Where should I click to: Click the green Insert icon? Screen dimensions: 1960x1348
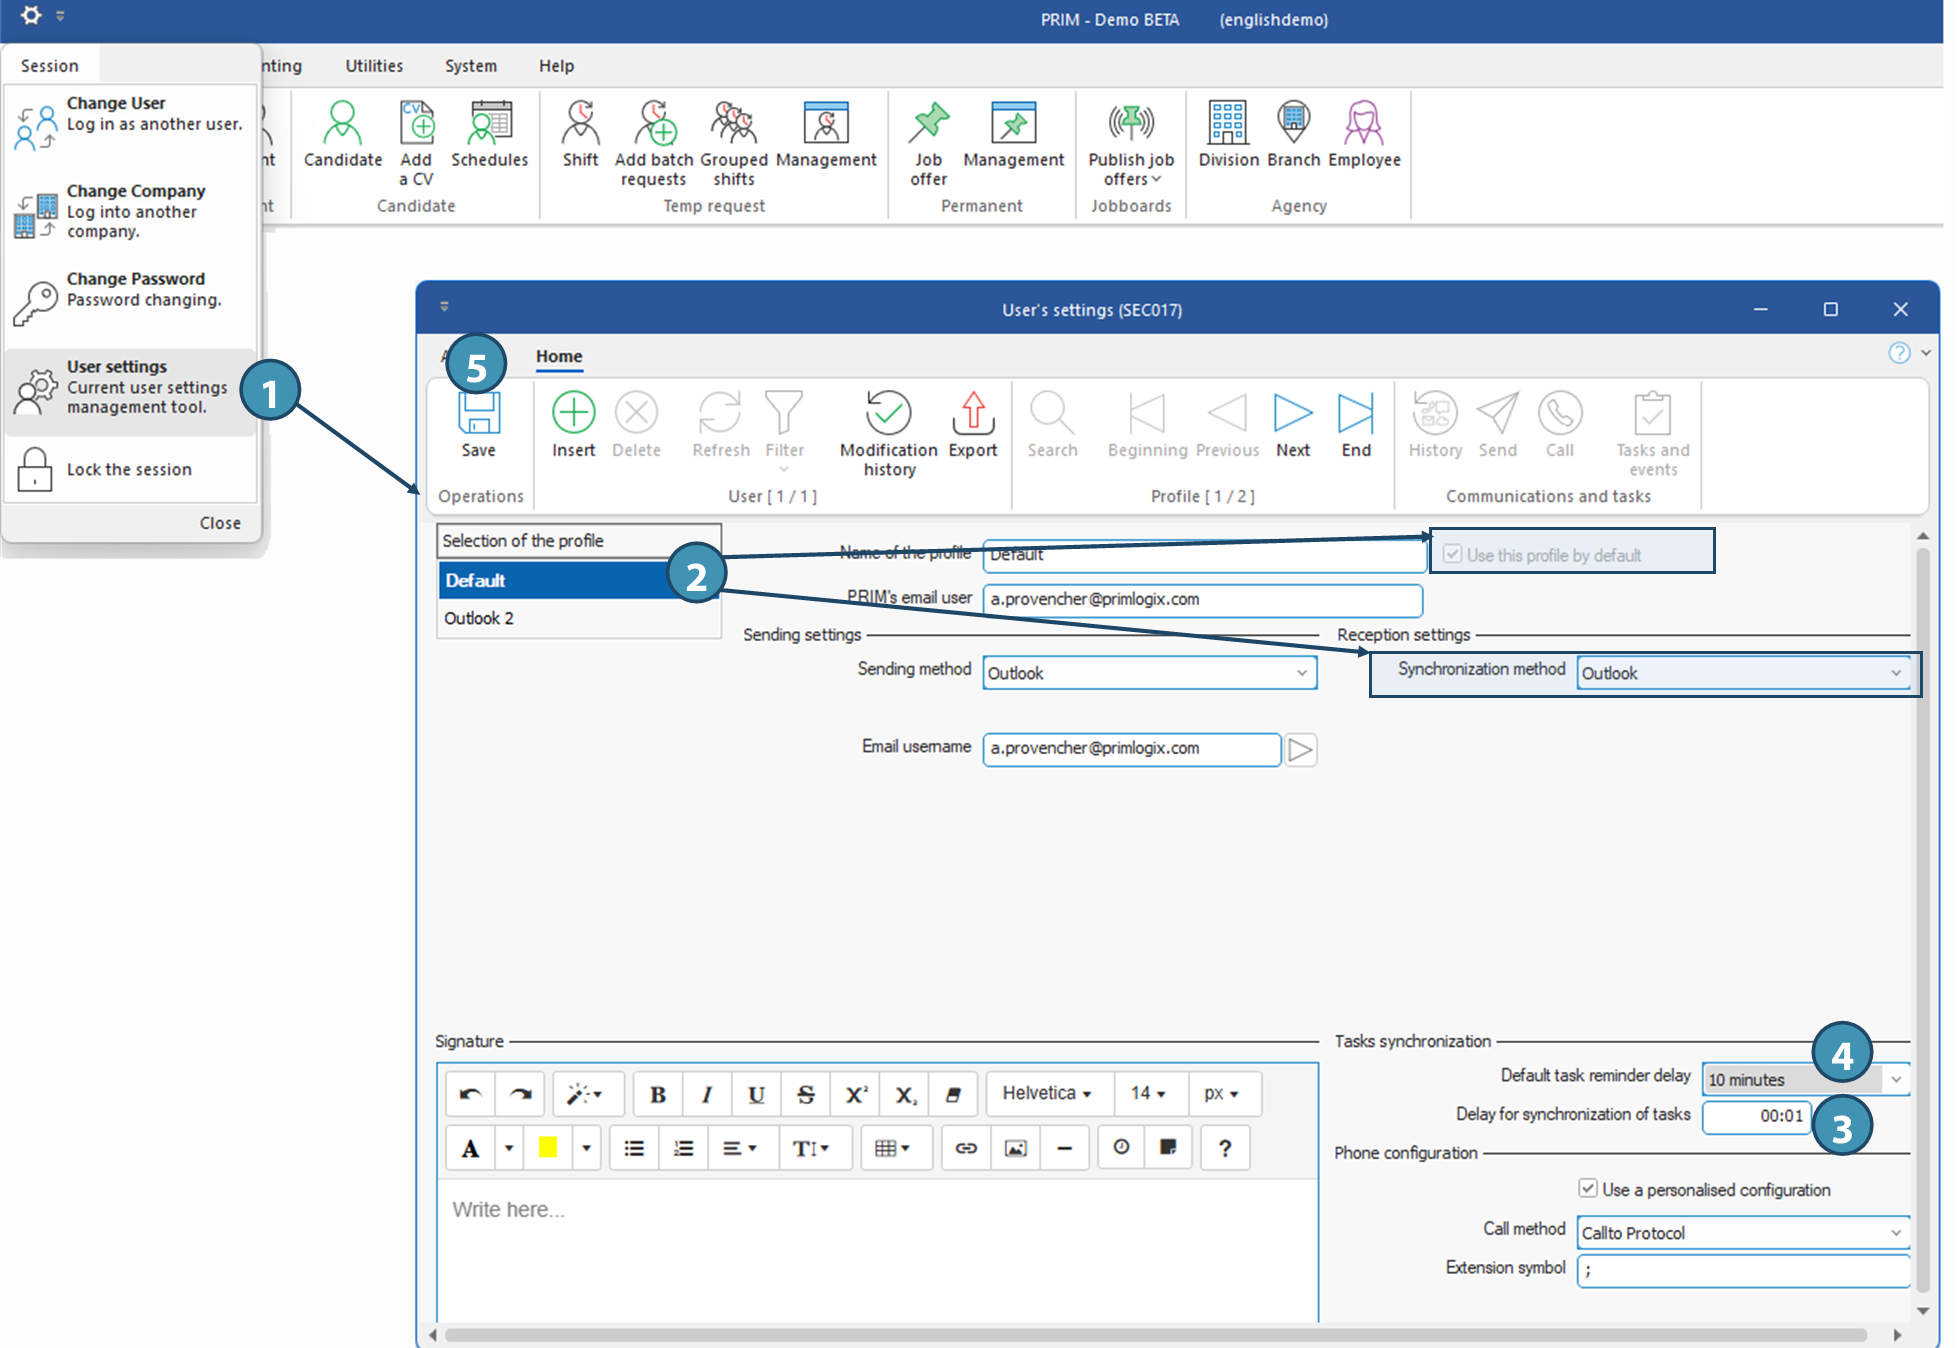point(573,413)
